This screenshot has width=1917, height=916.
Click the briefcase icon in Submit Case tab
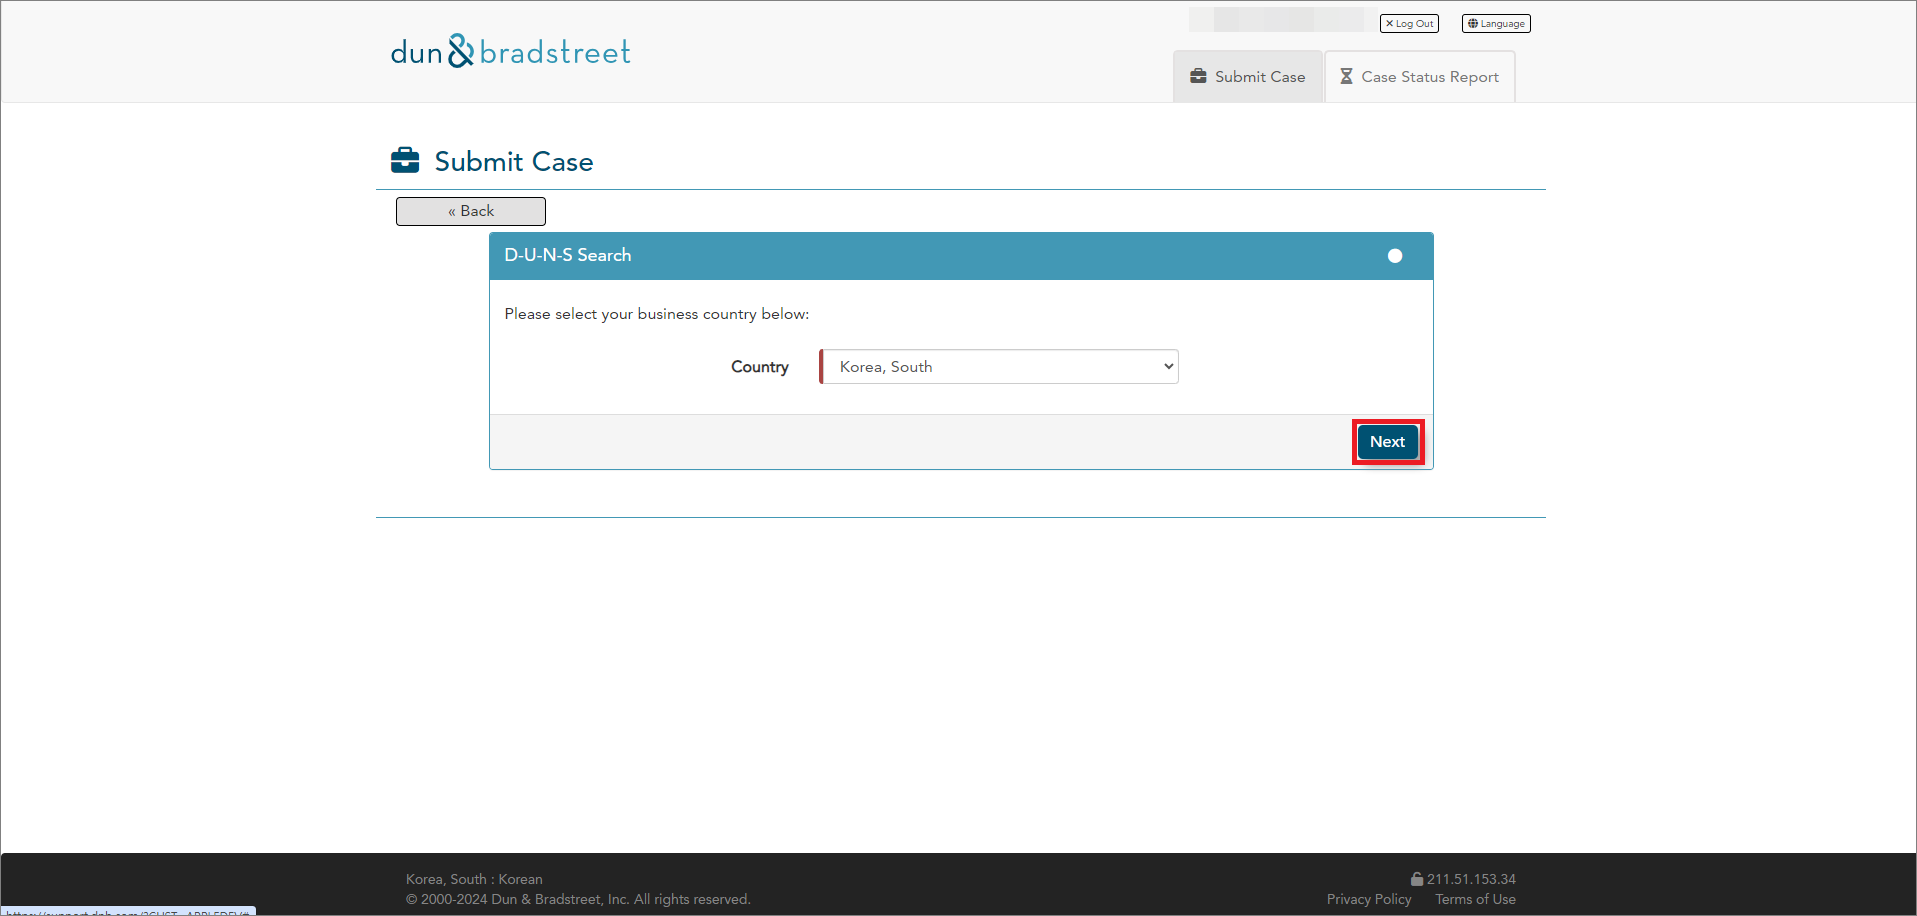[1198, 76]
